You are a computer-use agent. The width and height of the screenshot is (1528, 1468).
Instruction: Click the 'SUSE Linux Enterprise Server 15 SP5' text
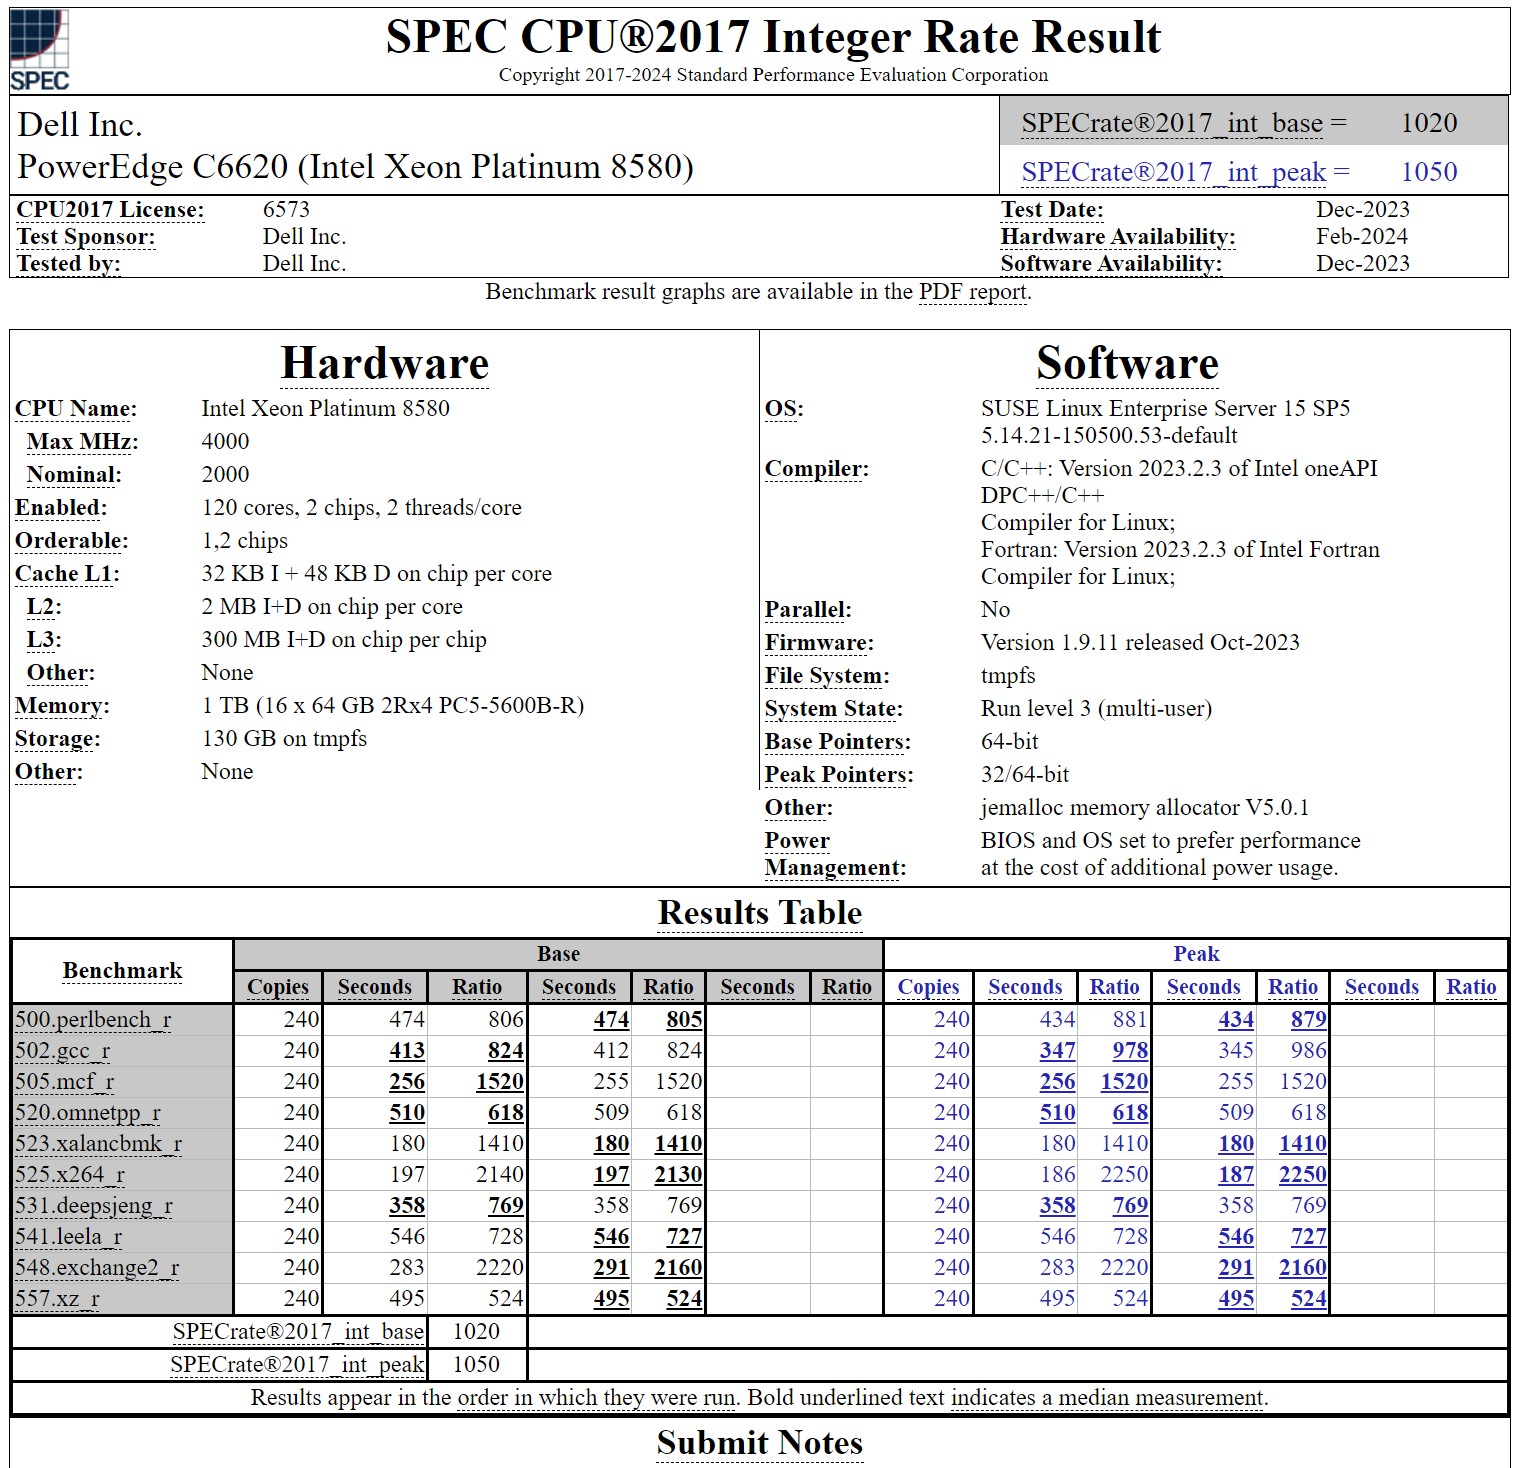pyautogui.click(x=1166, y=409)
